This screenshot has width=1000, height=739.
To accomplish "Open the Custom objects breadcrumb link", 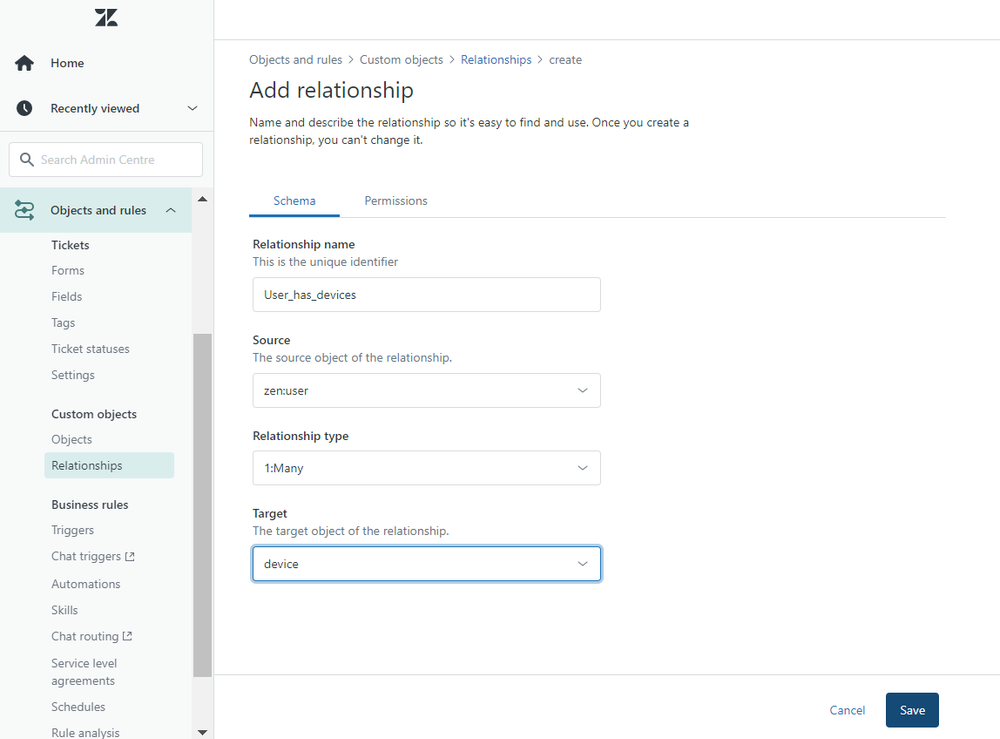I will point(401,59).
